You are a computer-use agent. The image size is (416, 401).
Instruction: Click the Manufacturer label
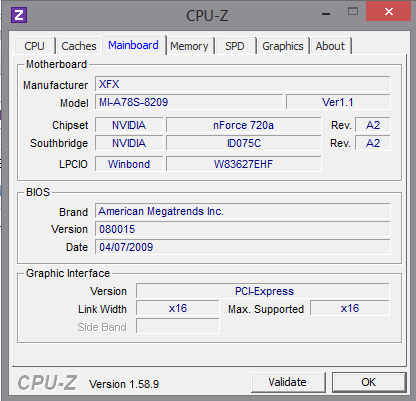56,85
